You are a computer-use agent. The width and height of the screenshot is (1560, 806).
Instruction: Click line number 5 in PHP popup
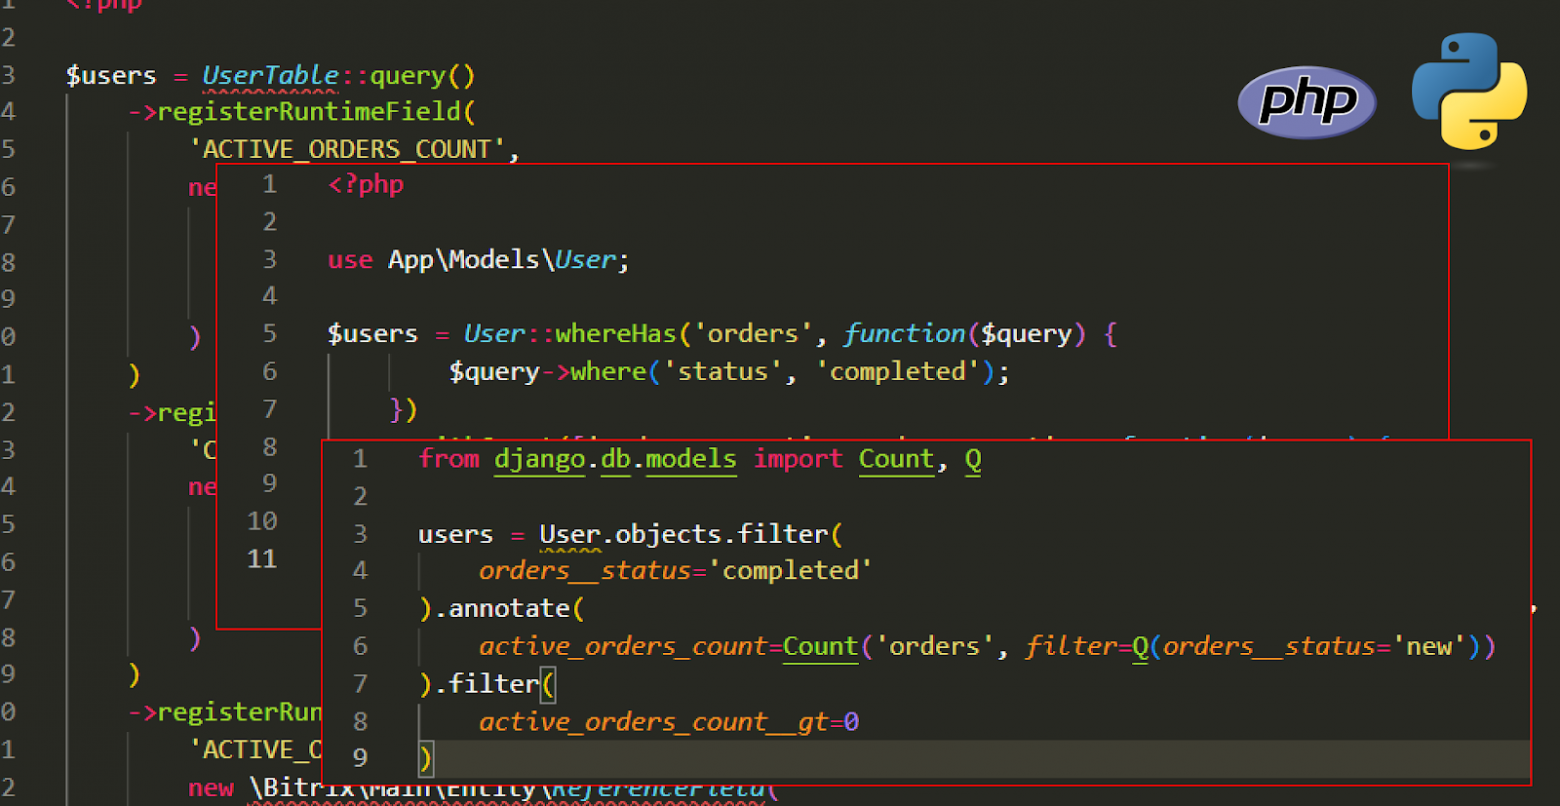(x=269, y=333)
